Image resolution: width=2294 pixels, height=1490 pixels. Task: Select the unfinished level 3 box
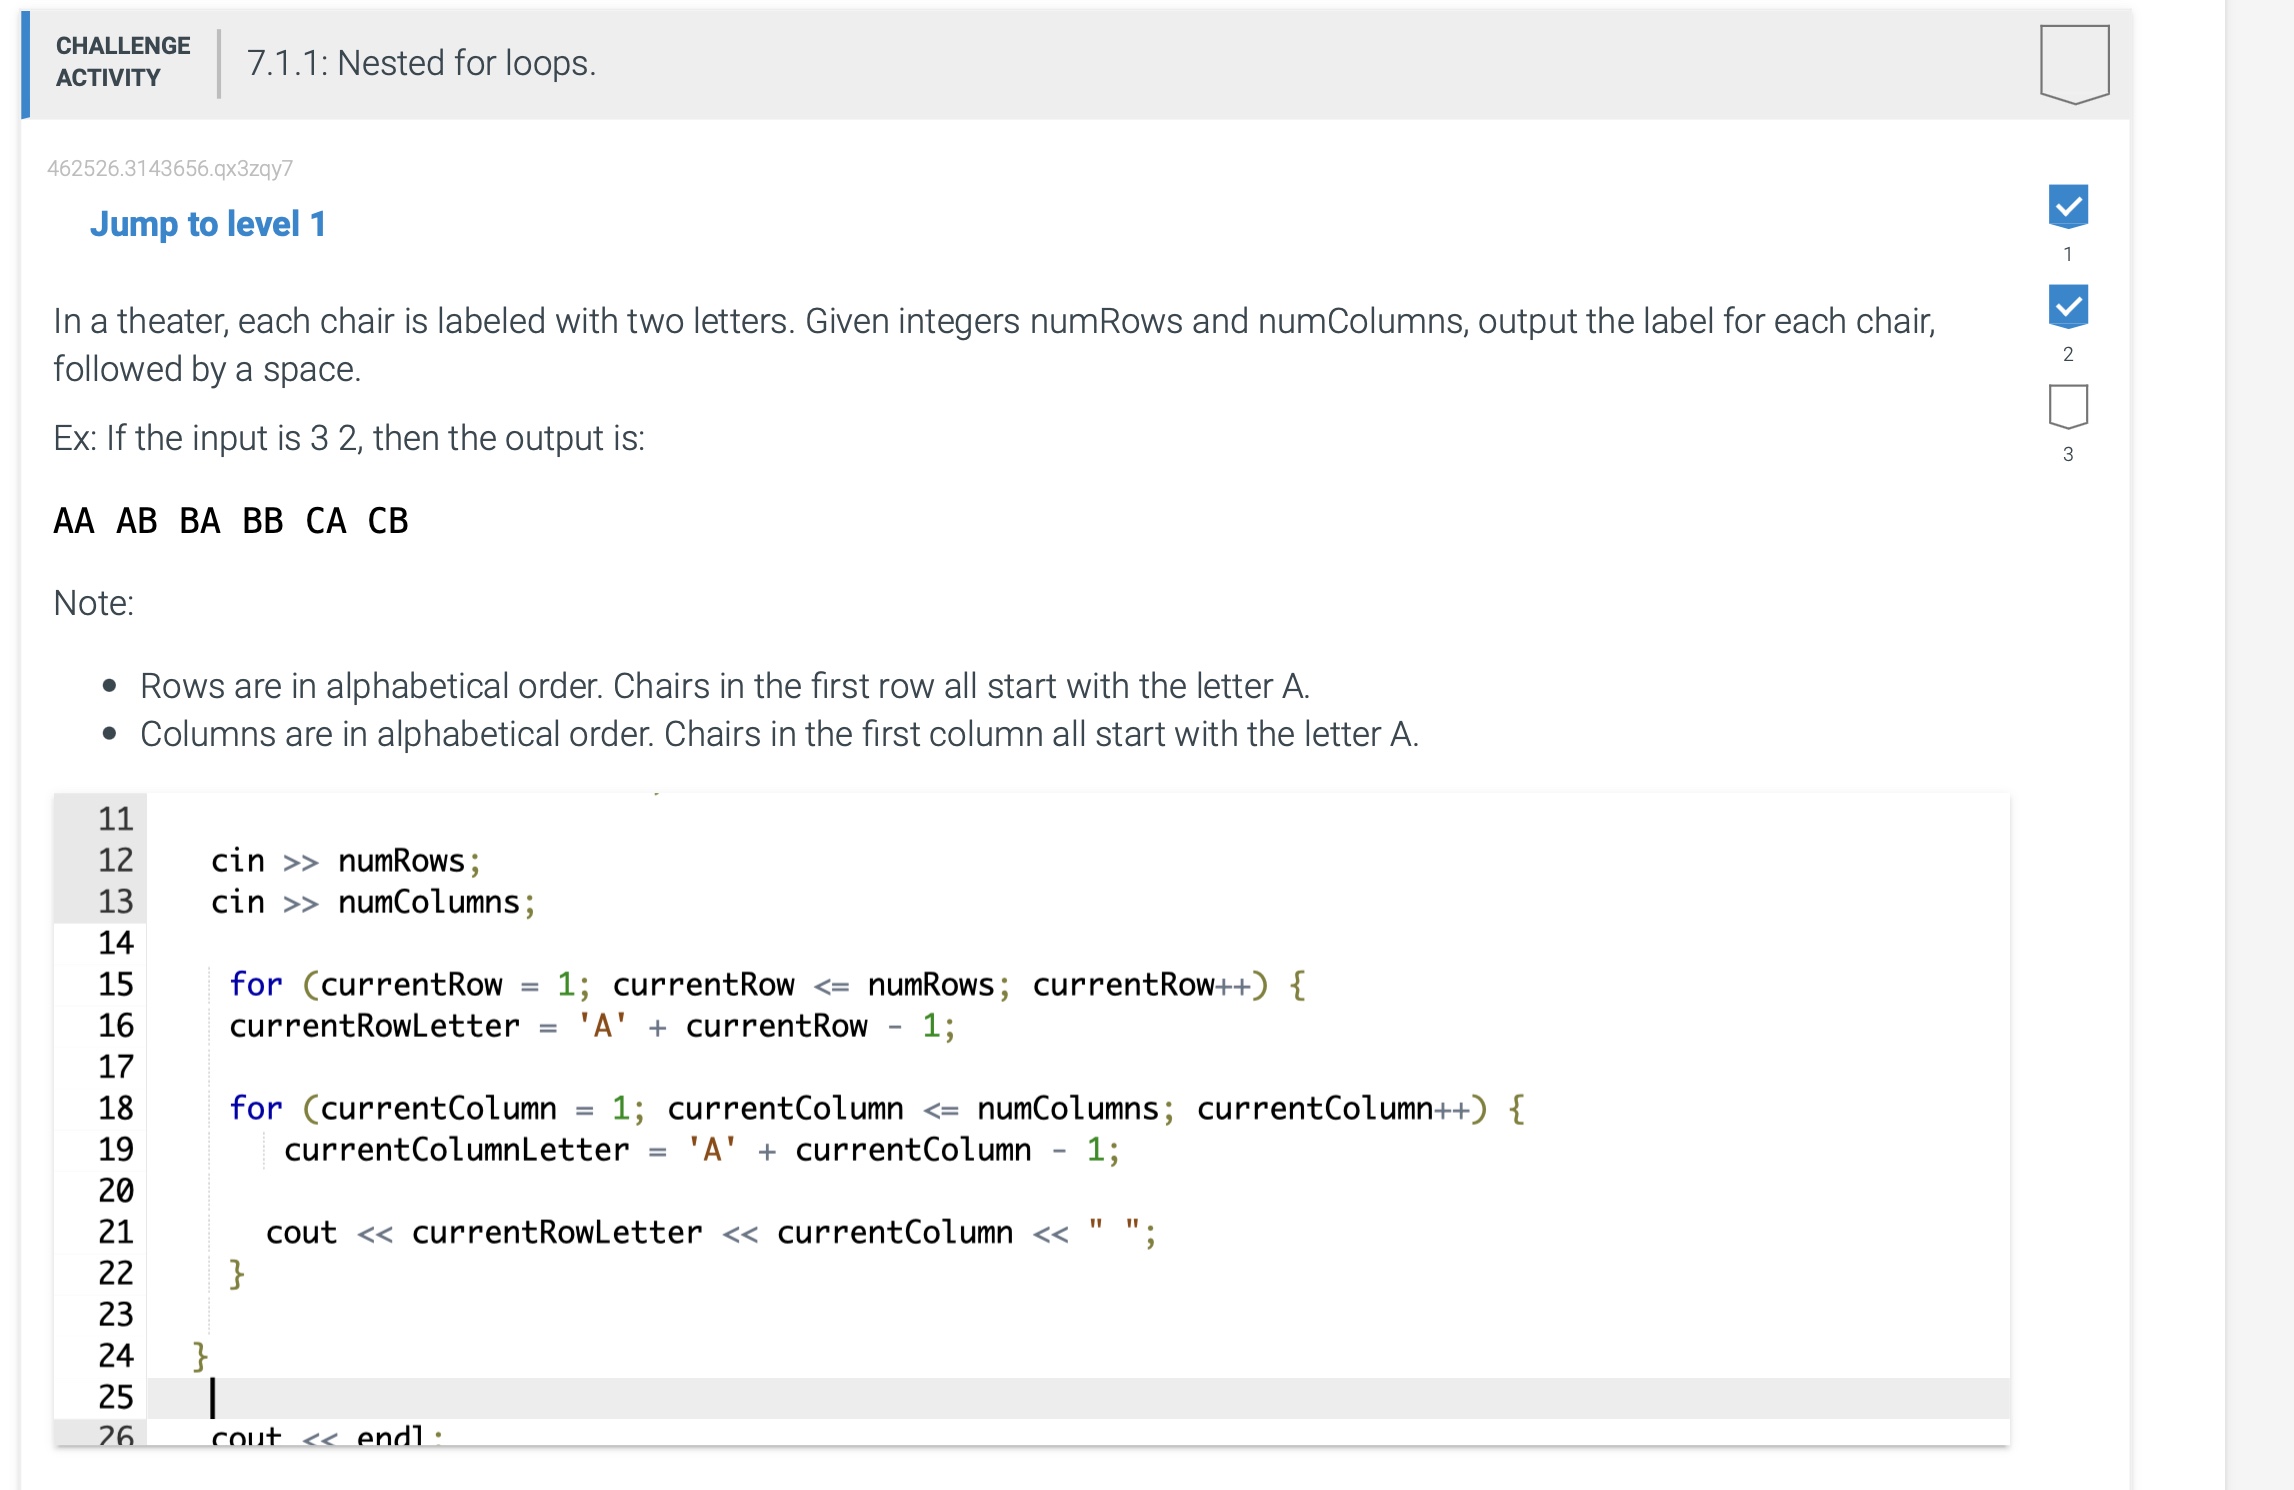(2067, 406)
